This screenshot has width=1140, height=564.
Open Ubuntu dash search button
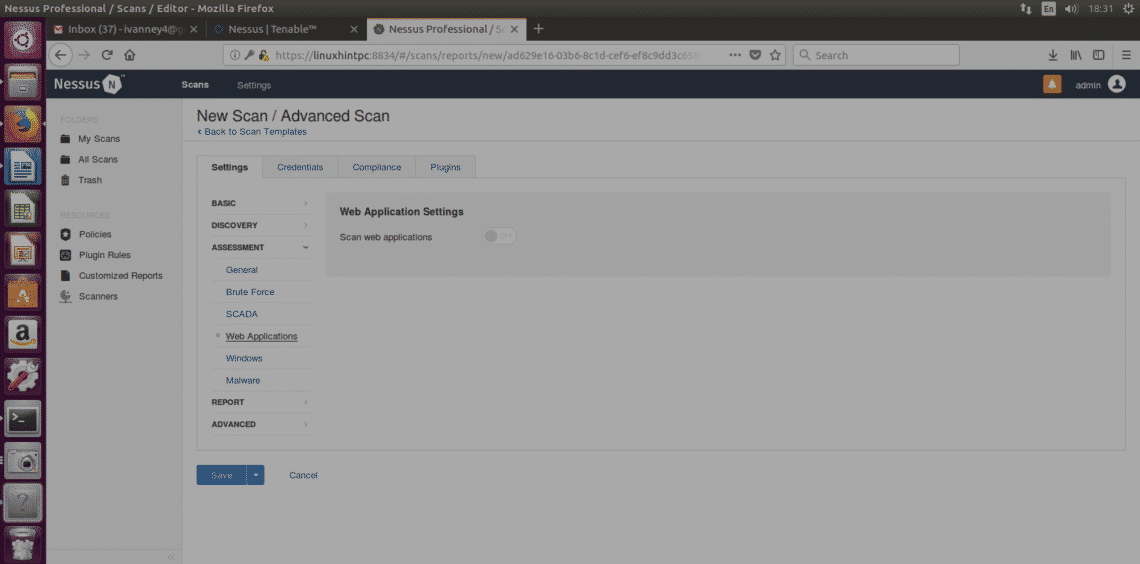click(x=23, y=39)
